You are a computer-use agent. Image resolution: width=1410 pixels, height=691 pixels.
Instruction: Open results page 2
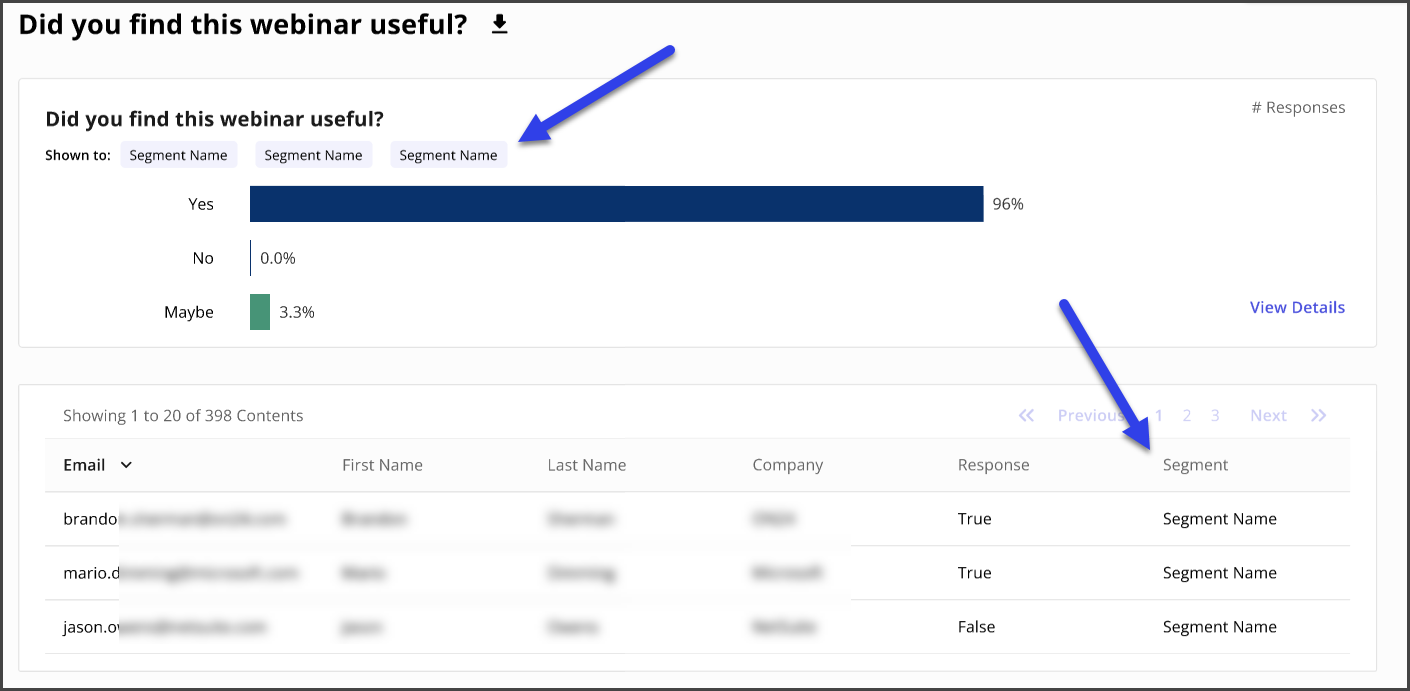point(1187,416)
